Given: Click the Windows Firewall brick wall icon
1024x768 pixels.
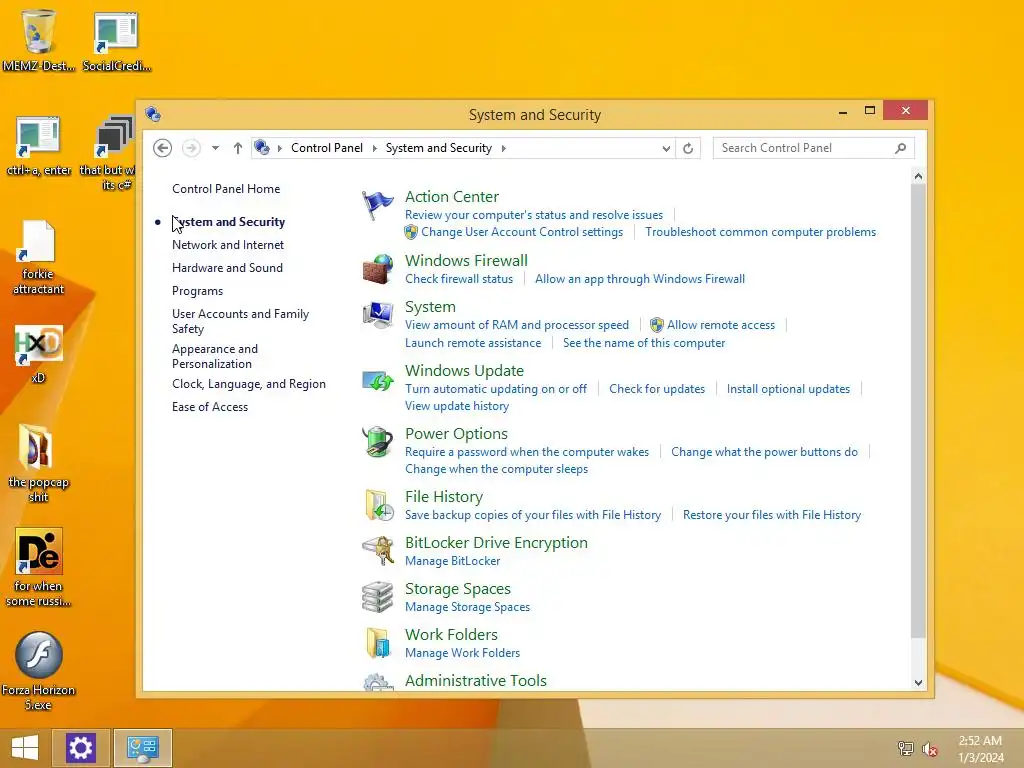Looking at the screenshot, I should point(377,269).
